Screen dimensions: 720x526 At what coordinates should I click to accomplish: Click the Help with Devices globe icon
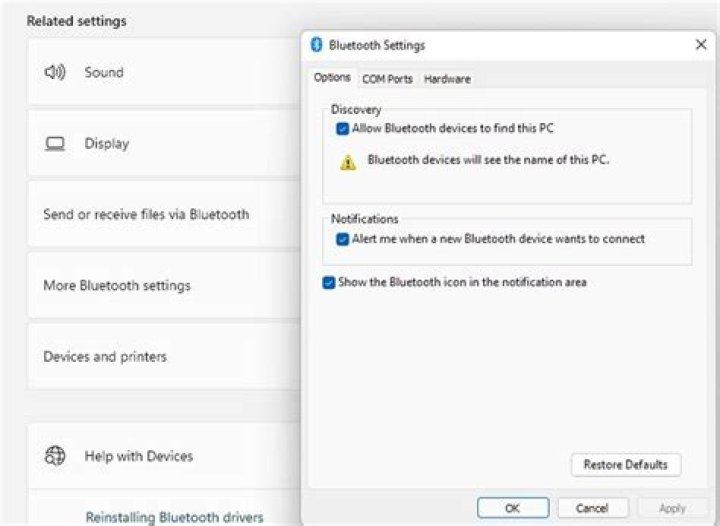[x=55, y=456]
